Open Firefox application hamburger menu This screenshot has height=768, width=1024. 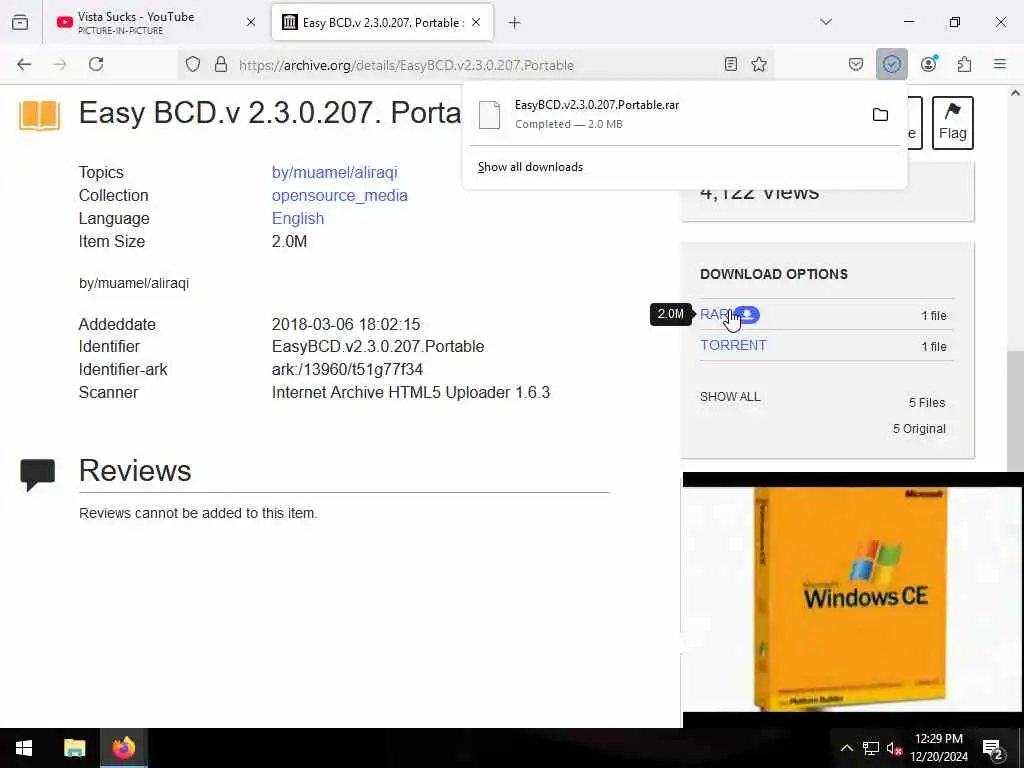(1000, 64)
